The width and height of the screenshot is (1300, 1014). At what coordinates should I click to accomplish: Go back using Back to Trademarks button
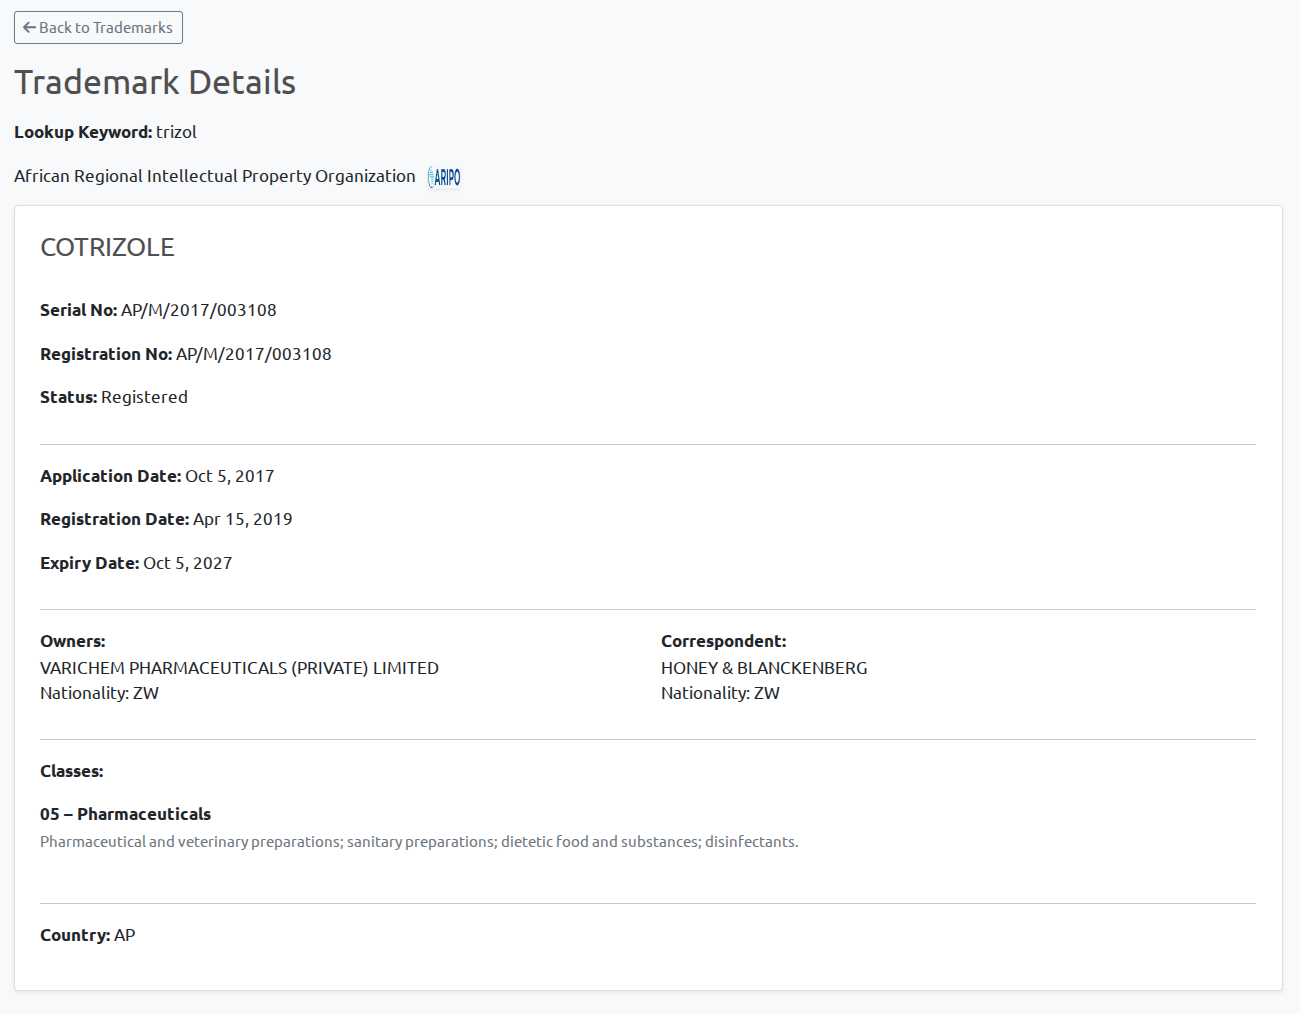(x=98, y=28)
